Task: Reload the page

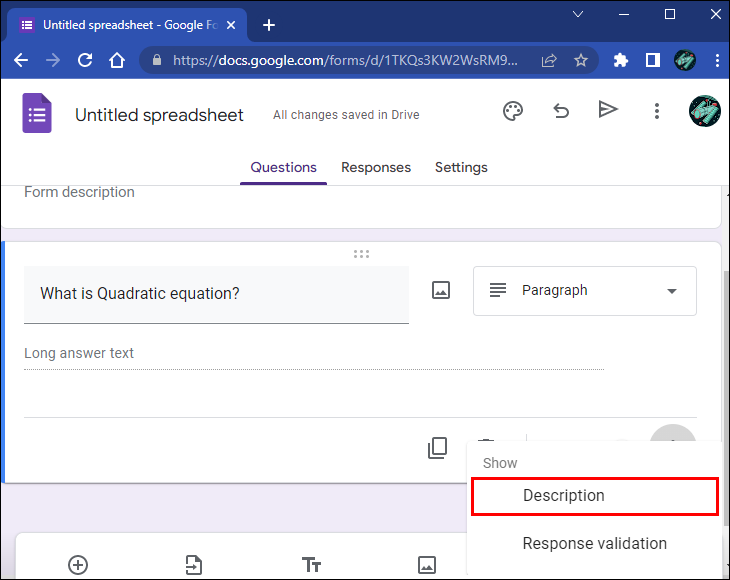Action: [x=85, y=61]
